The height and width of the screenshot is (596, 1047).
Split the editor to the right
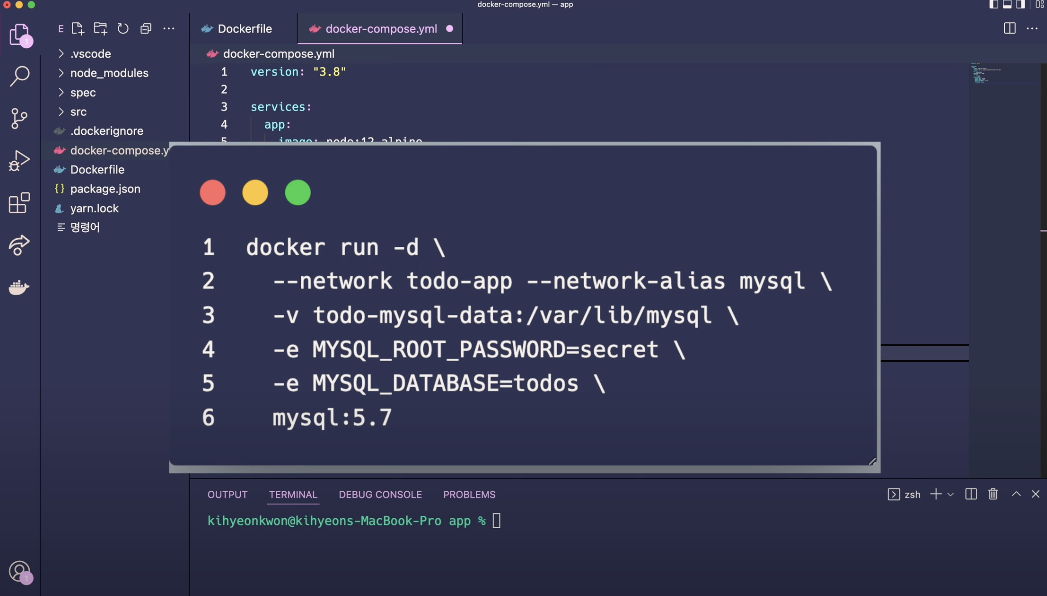(x=1010, y=28)
